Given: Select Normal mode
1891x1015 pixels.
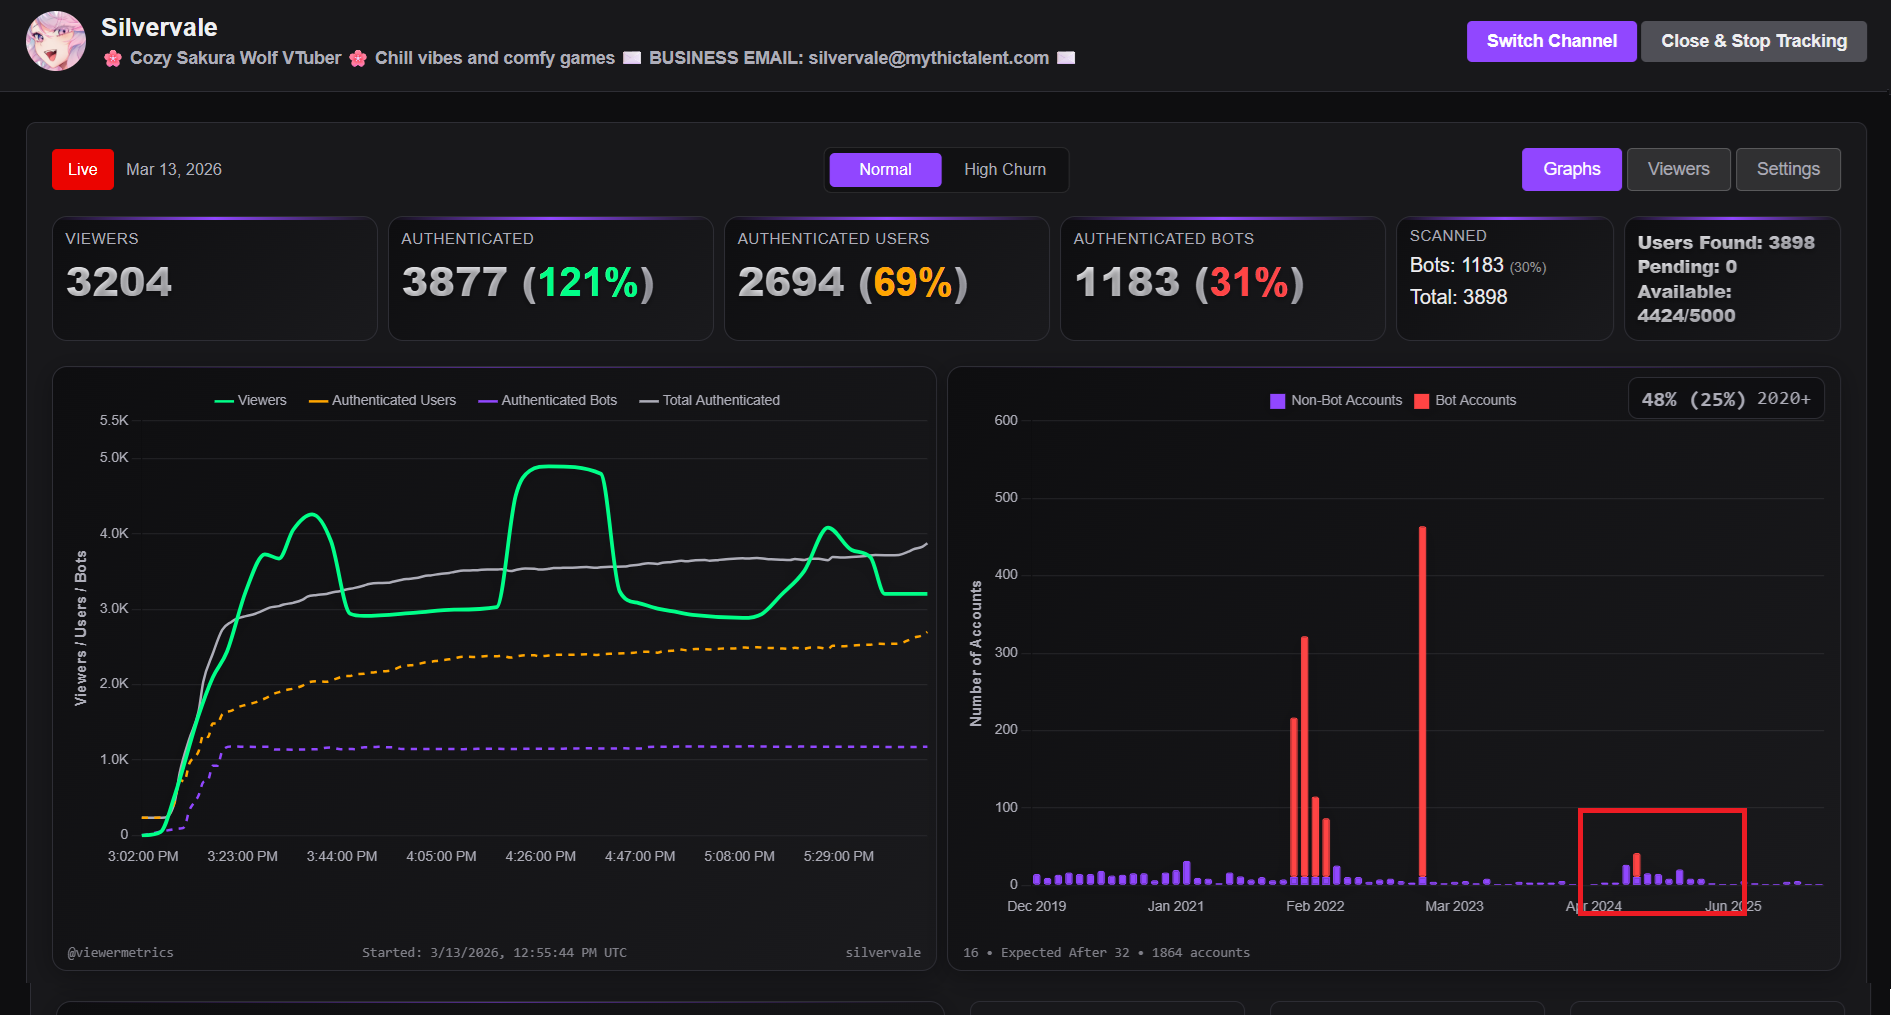Looking at the screenshot, I should tap(885, 170).
